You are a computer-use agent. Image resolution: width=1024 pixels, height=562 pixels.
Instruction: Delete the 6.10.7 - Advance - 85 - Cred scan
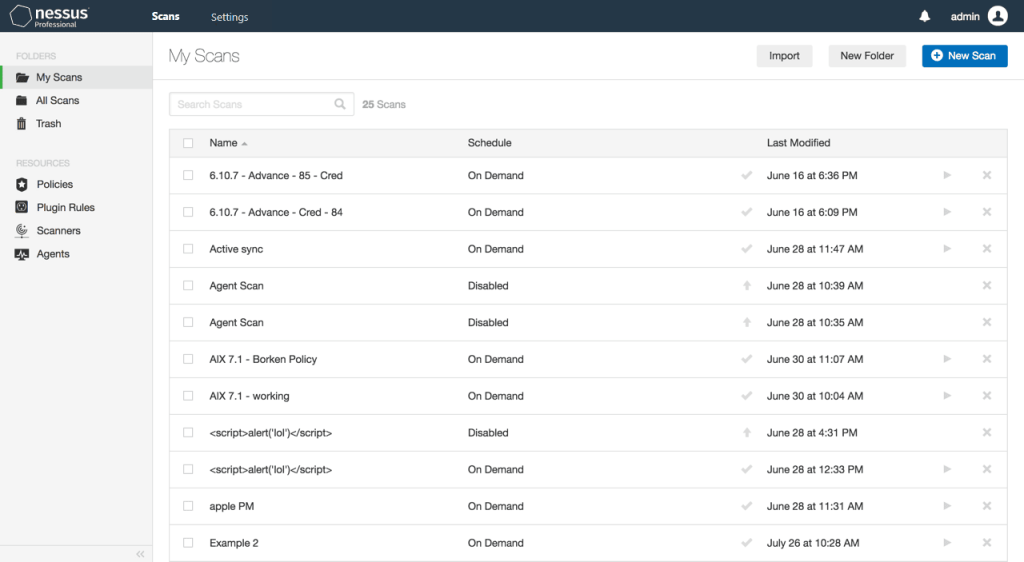tap(987, 175)
